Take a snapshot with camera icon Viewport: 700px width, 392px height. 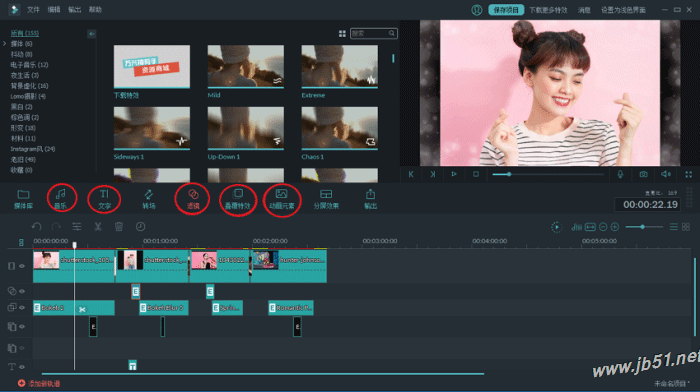pyautogui.click(x=643, y=174)
